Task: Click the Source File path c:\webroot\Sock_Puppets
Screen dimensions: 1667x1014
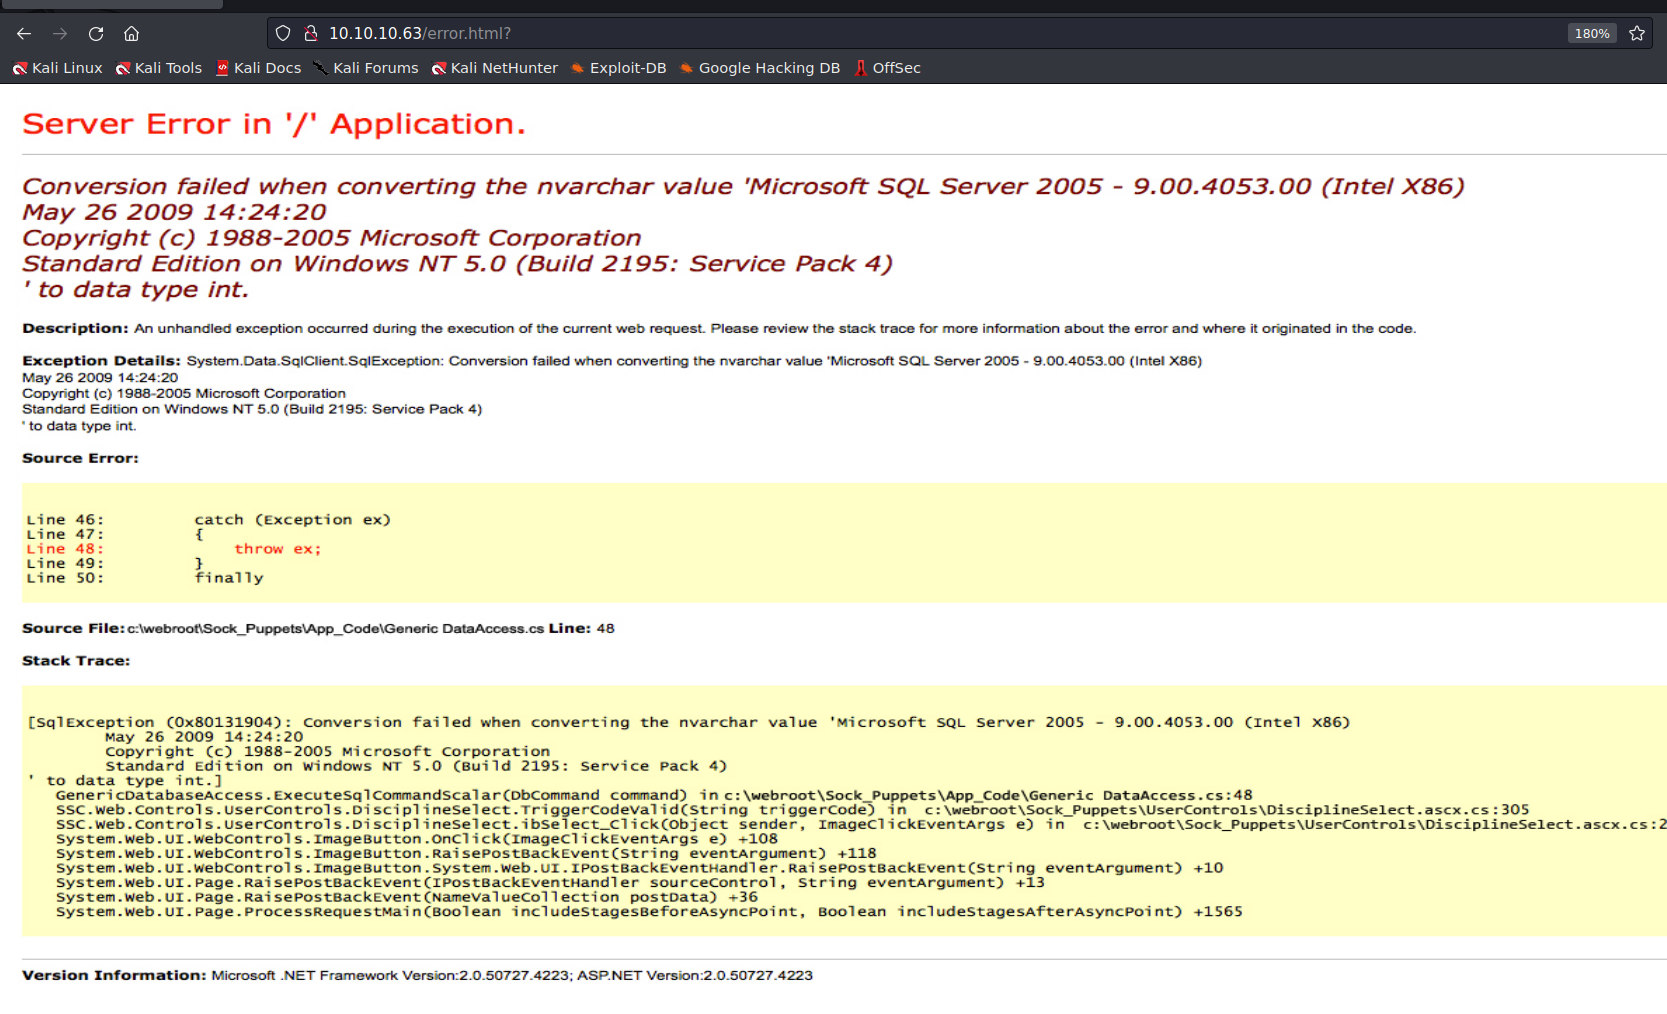Action: pos(336,629)
